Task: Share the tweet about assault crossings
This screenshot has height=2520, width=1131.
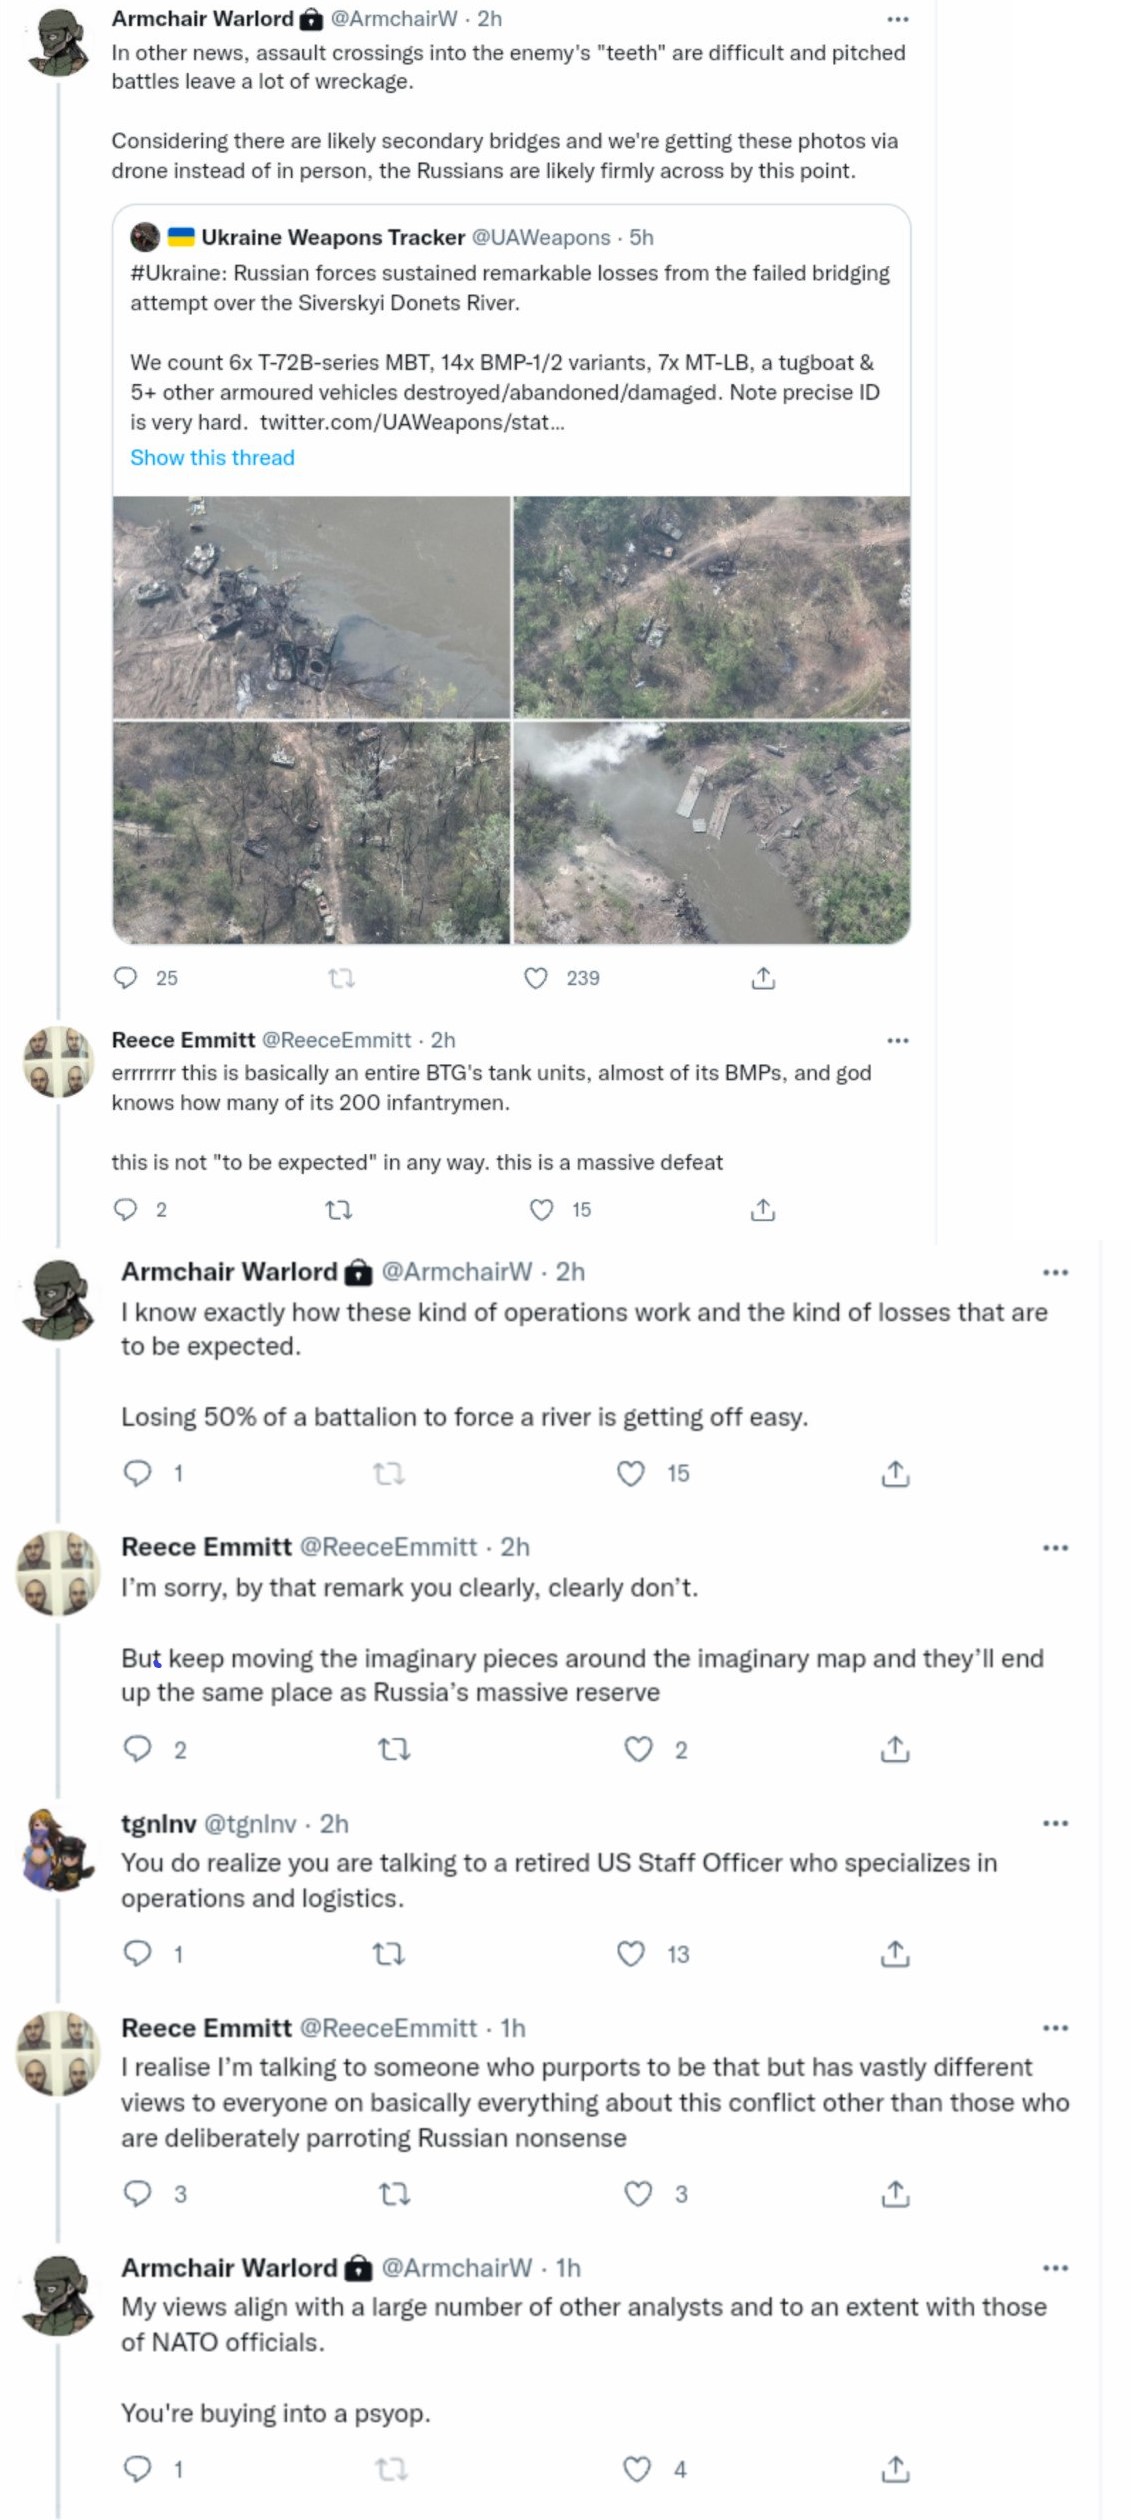Action: tap(763, 978)
